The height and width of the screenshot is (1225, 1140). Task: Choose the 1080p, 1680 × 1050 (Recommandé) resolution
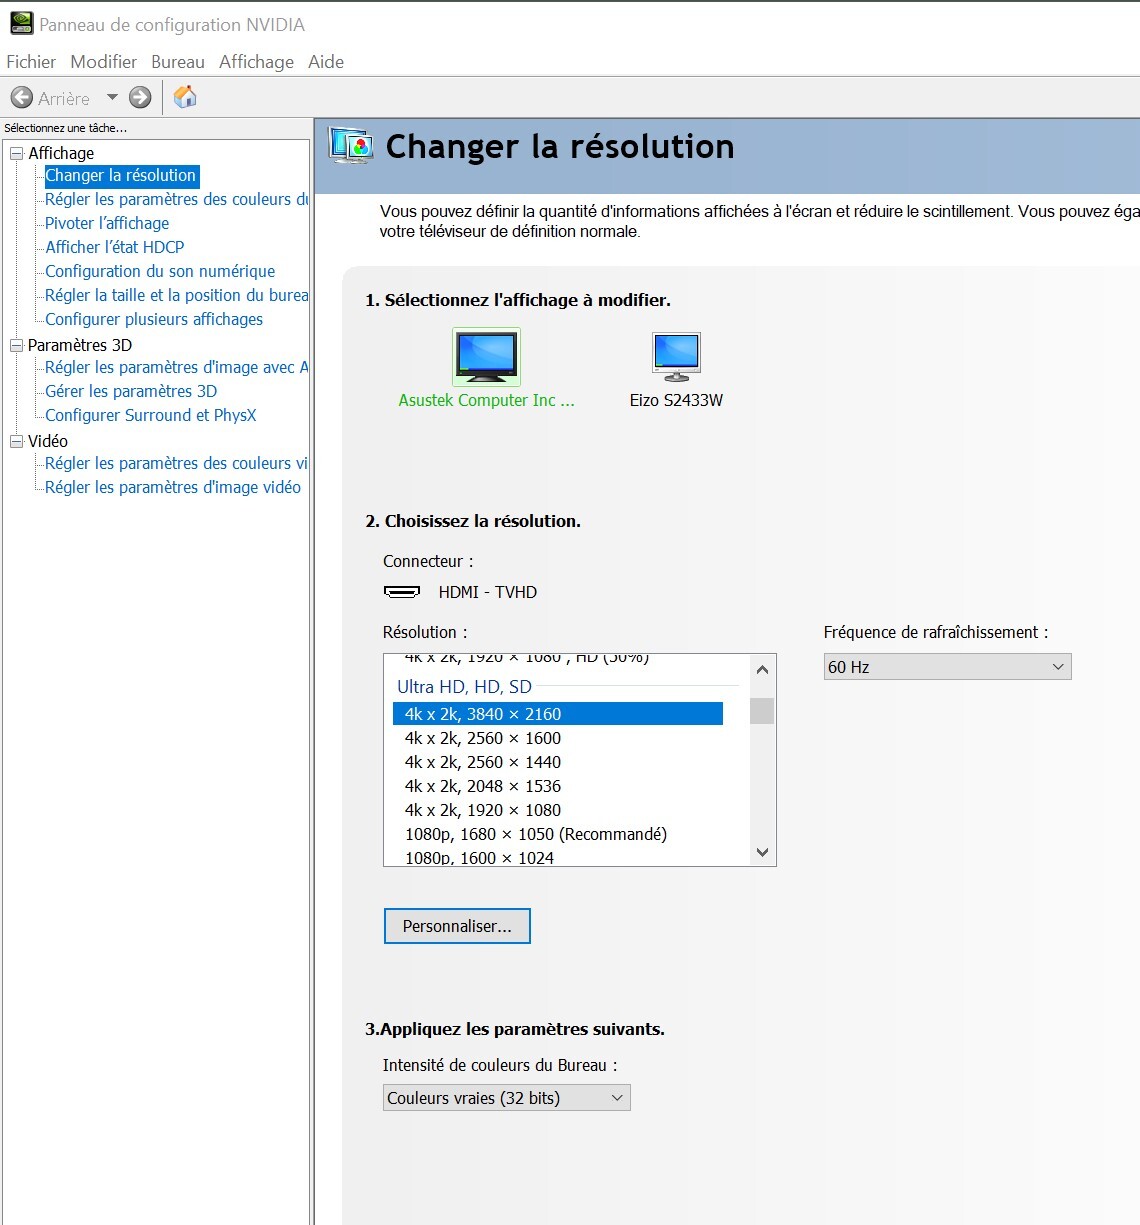(x=535, y=834)
